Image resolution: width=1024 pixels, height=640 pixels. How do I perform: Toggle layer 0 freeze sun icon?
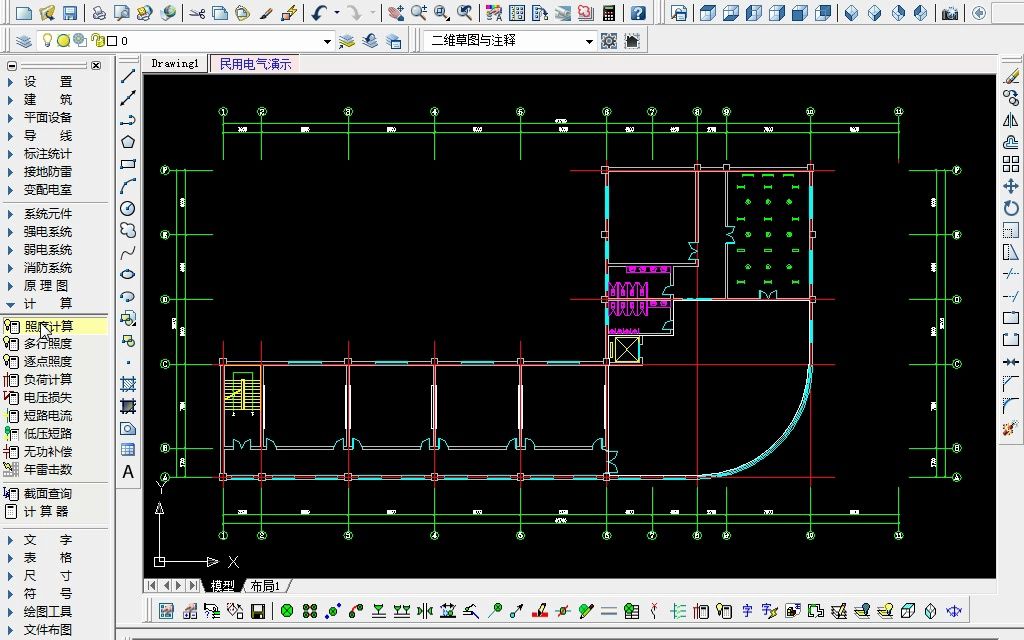[63, 40]
